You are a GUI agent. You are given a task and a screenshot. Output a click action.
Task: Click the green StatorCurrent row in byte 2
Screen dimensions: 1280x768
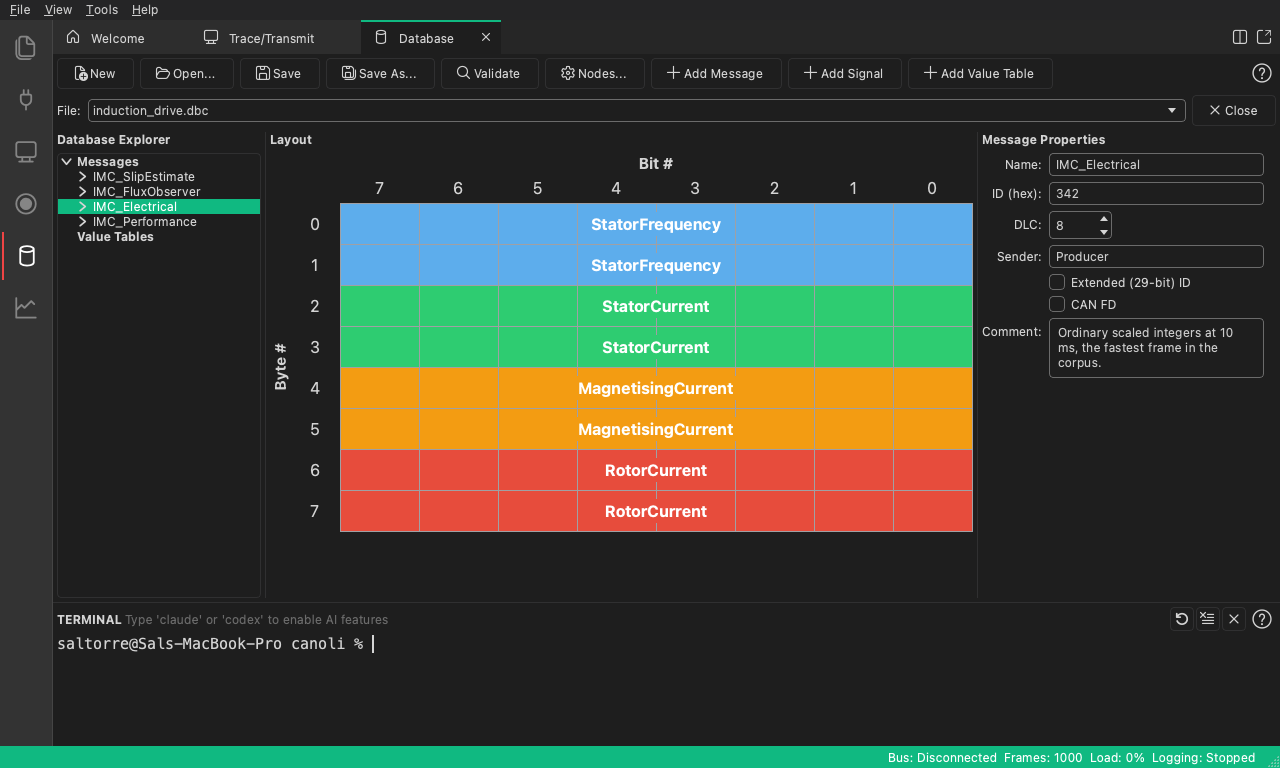pyautogui.click(x=656, y=306)
